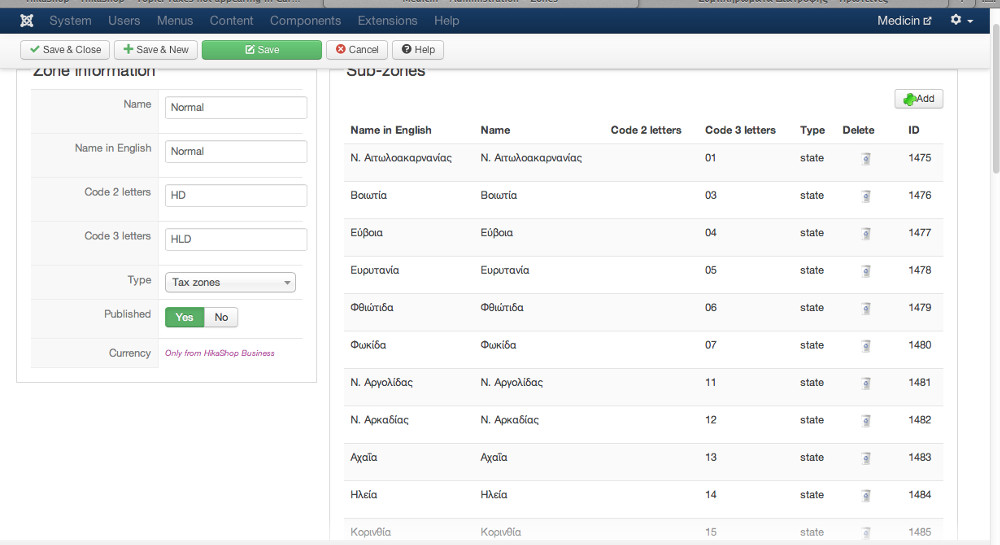The image size is (1000, 545).
Task: Delete the Αχαΐα sub-zone
Action: (x=865, y=458)
